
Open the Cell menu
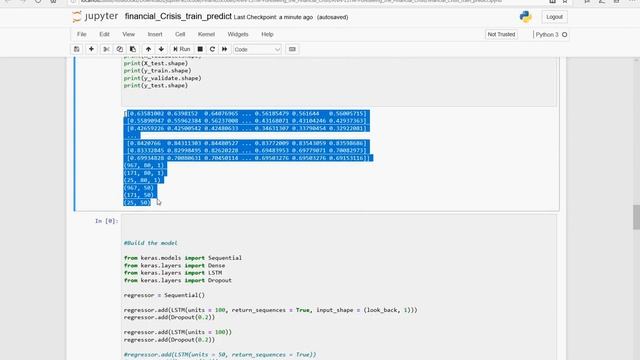[180, 34]
